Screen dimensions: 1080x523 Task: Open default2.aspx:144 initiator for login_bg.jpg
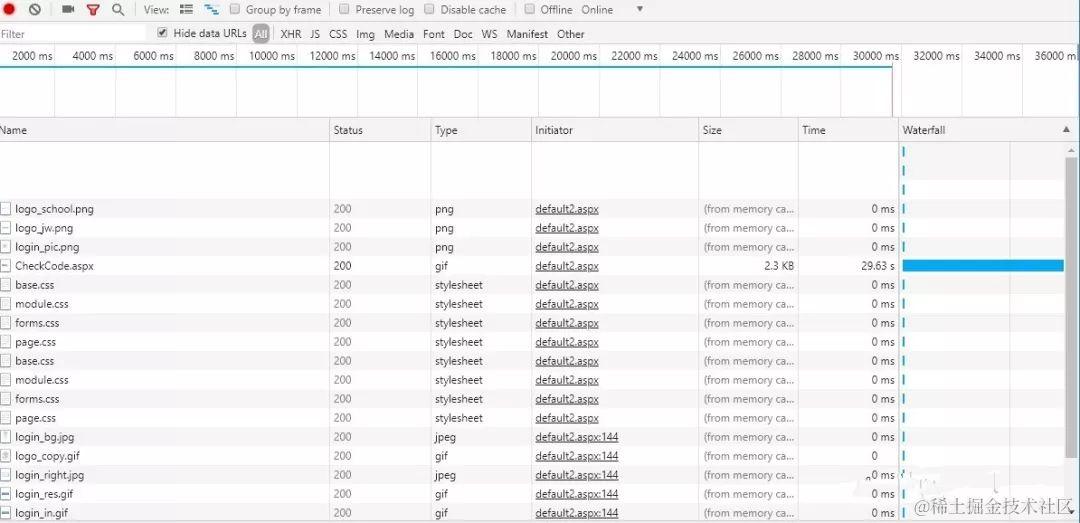pos(577,437)
